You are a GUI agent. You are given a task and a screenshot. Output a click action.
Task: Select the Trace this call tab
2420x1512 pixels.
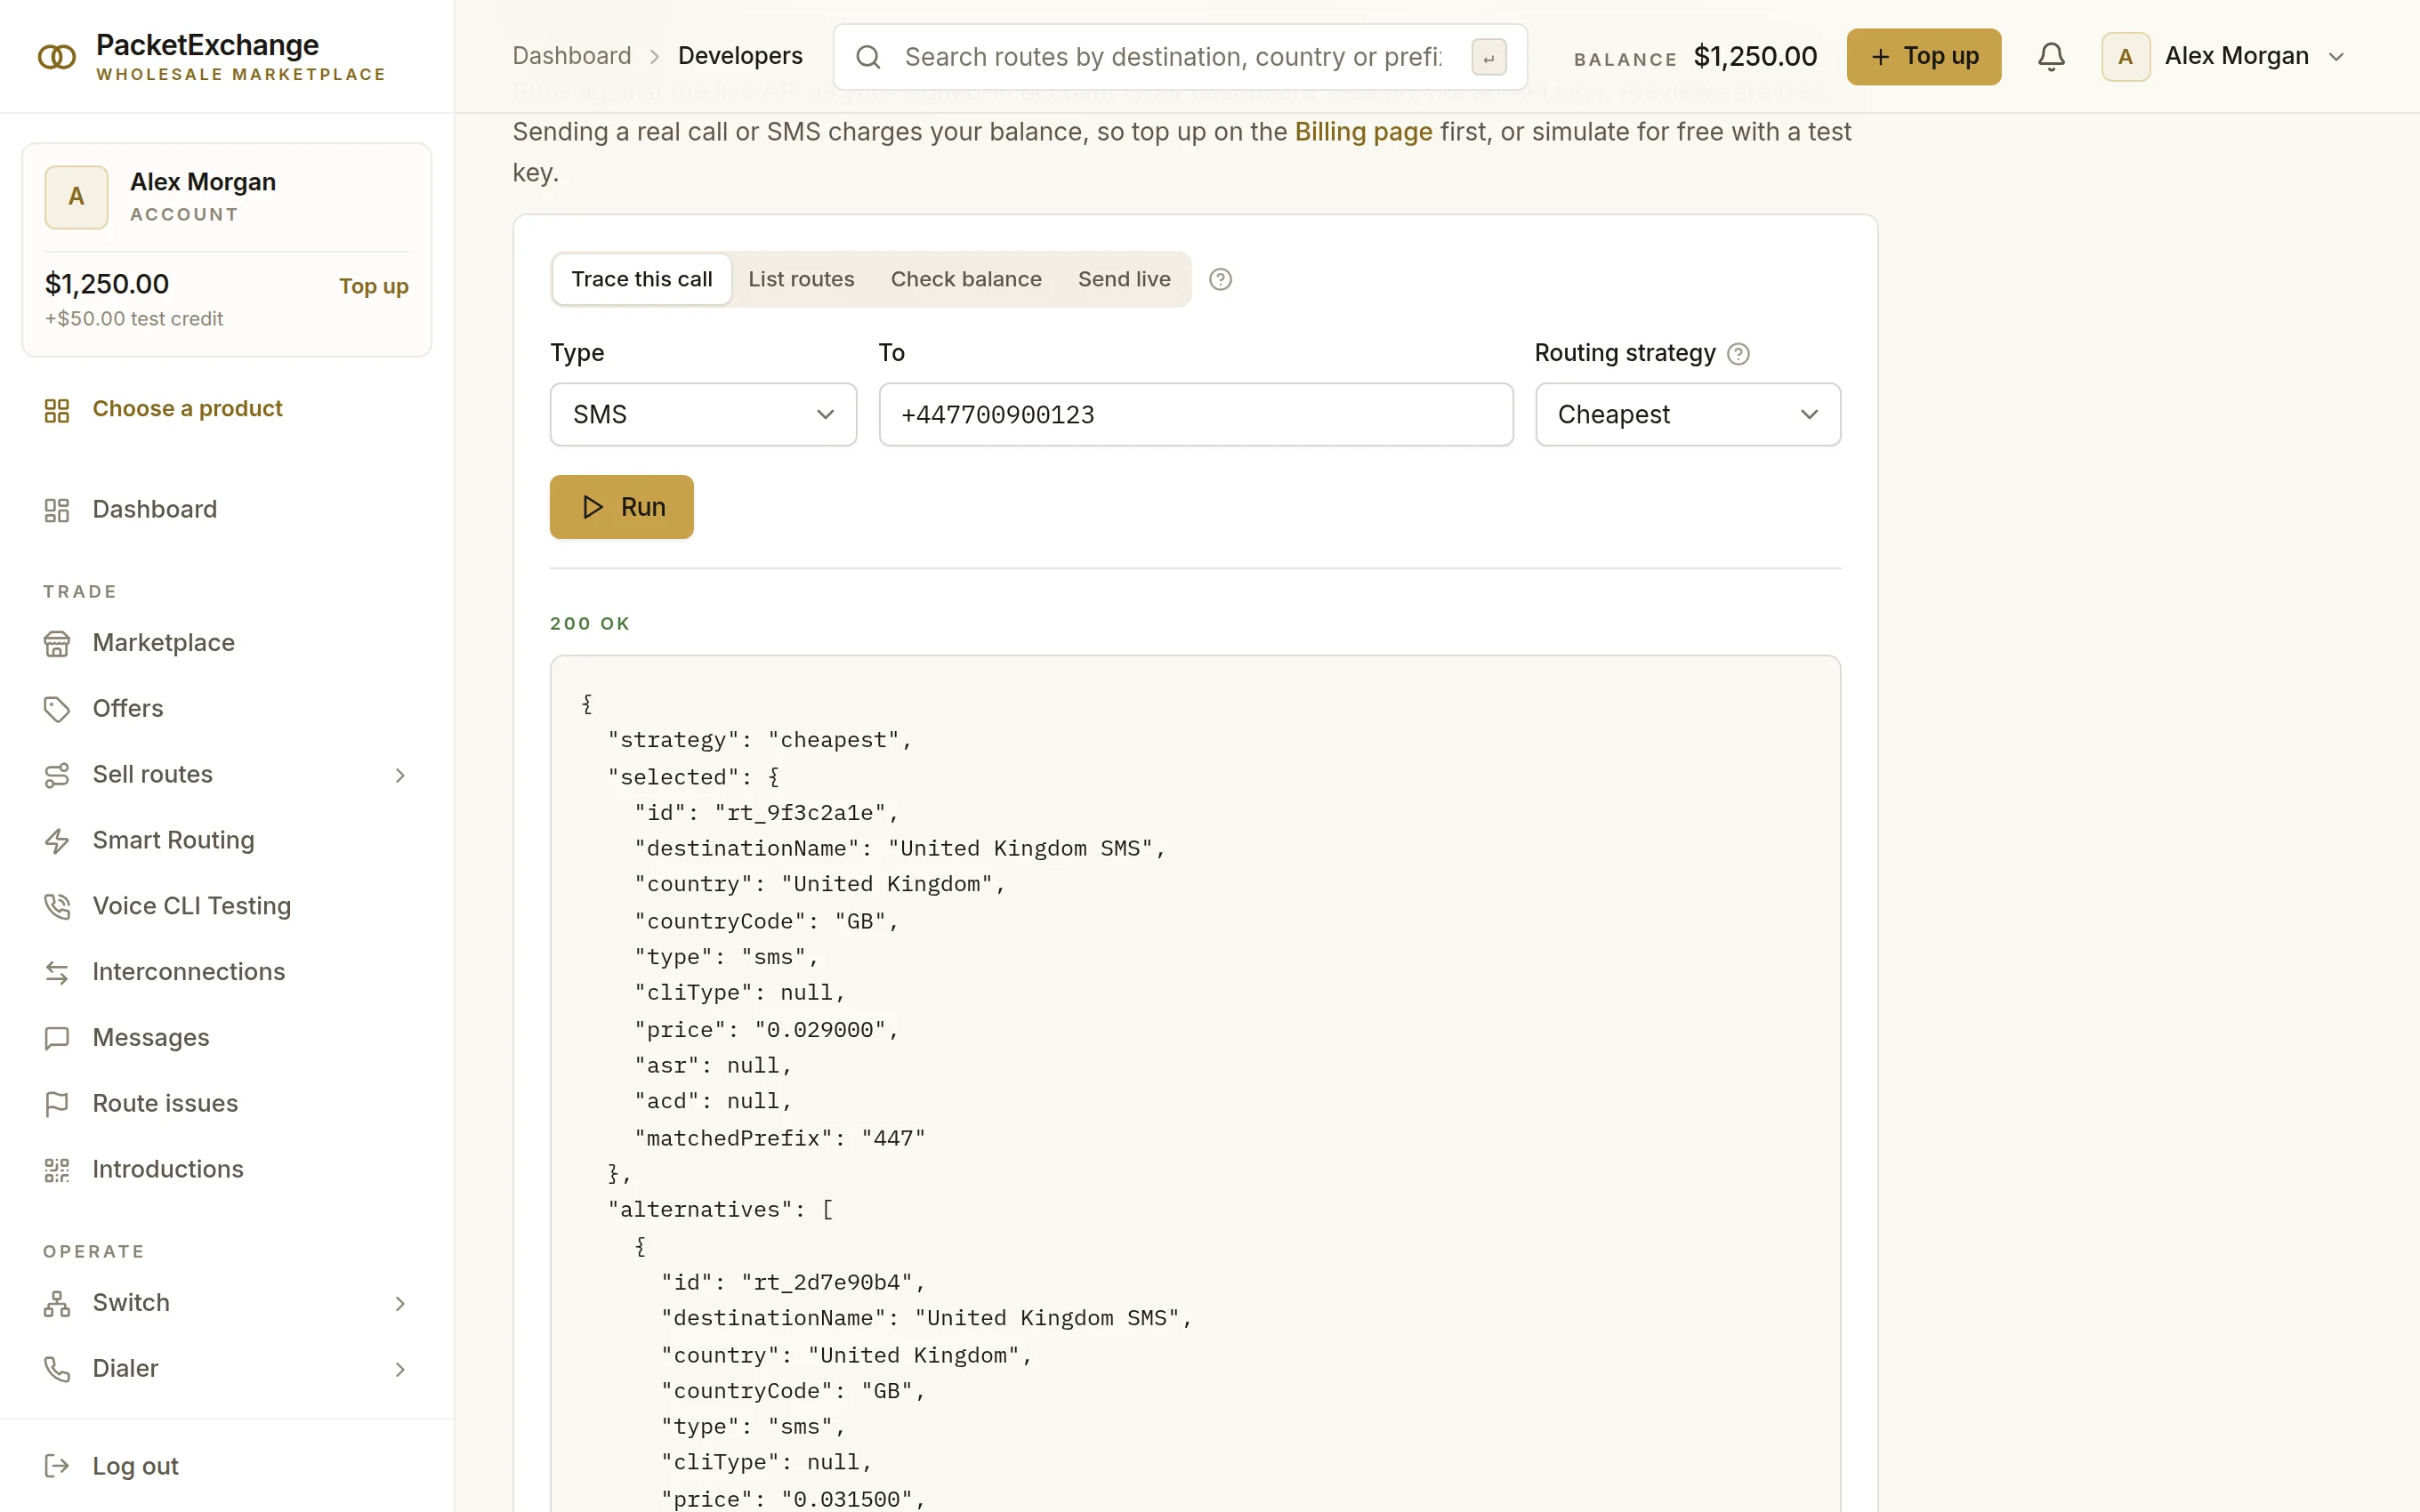click(x=642, y=279)
